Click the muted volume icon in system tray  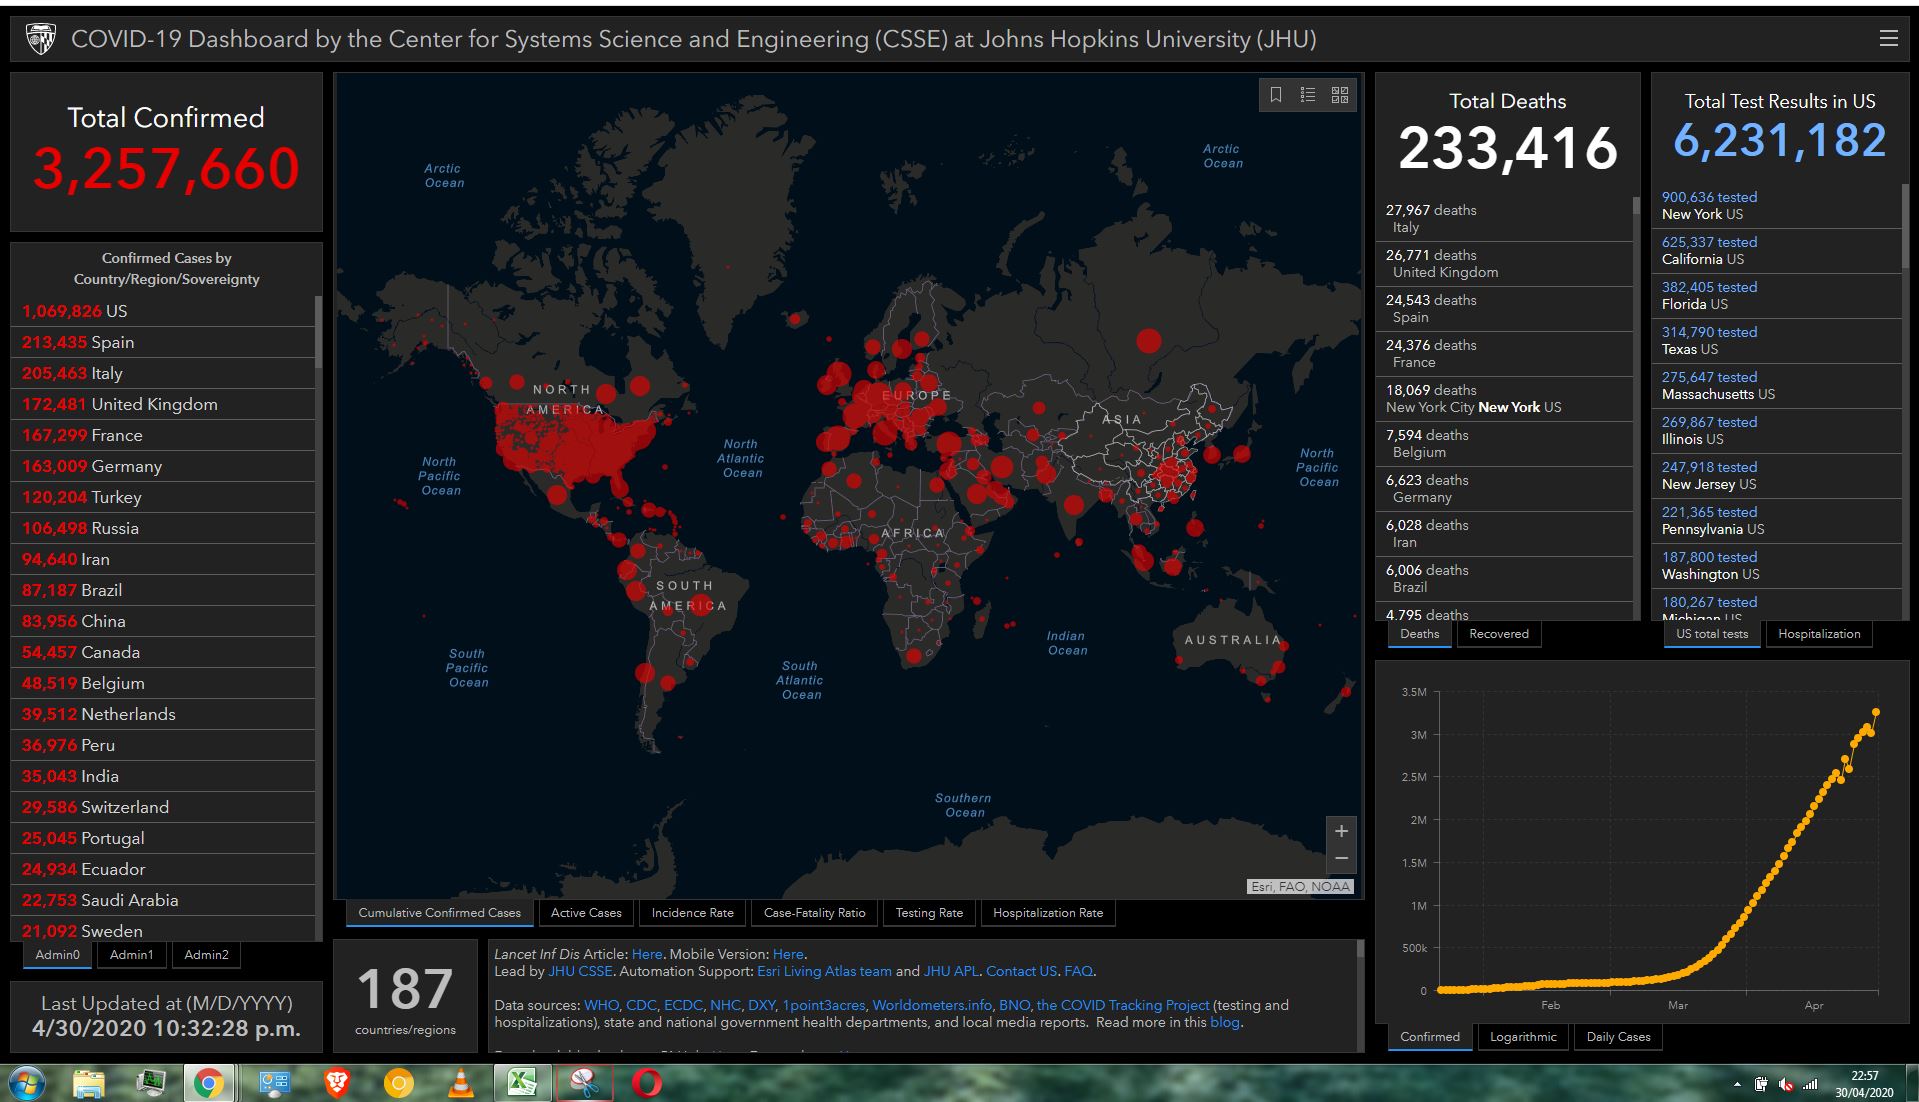point(1786,1085)
